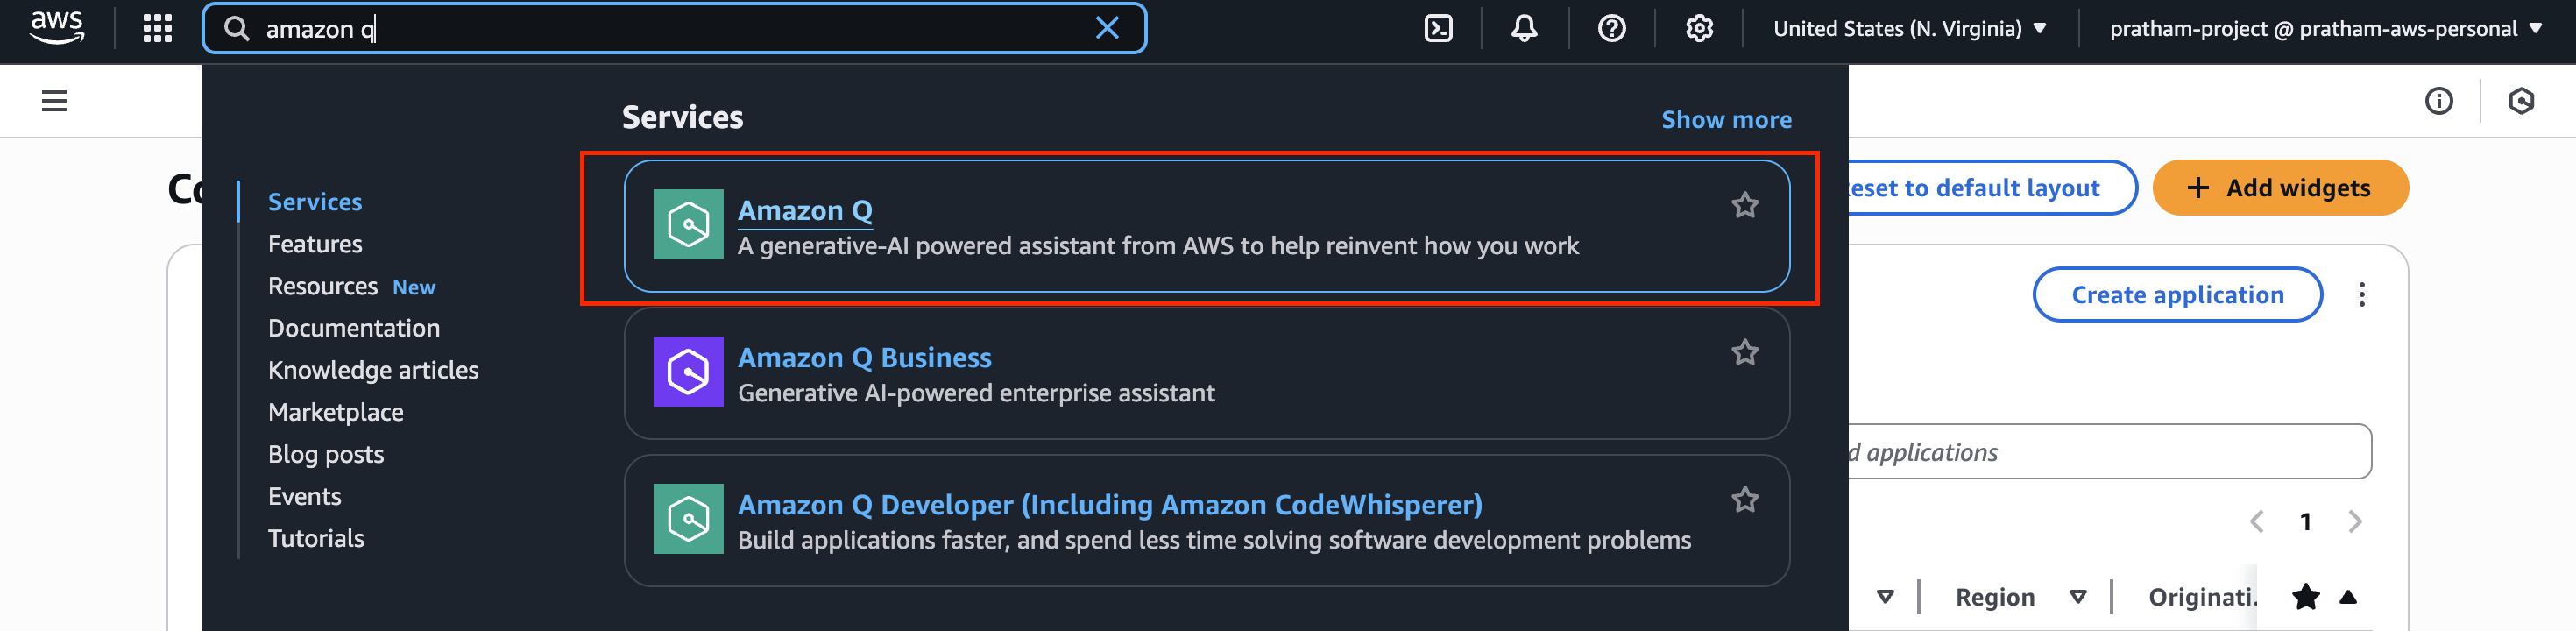Screen dimensions: 2576x631
Task: Open Amazon Q hexagon icon on right
Action: coord(2521,101)
